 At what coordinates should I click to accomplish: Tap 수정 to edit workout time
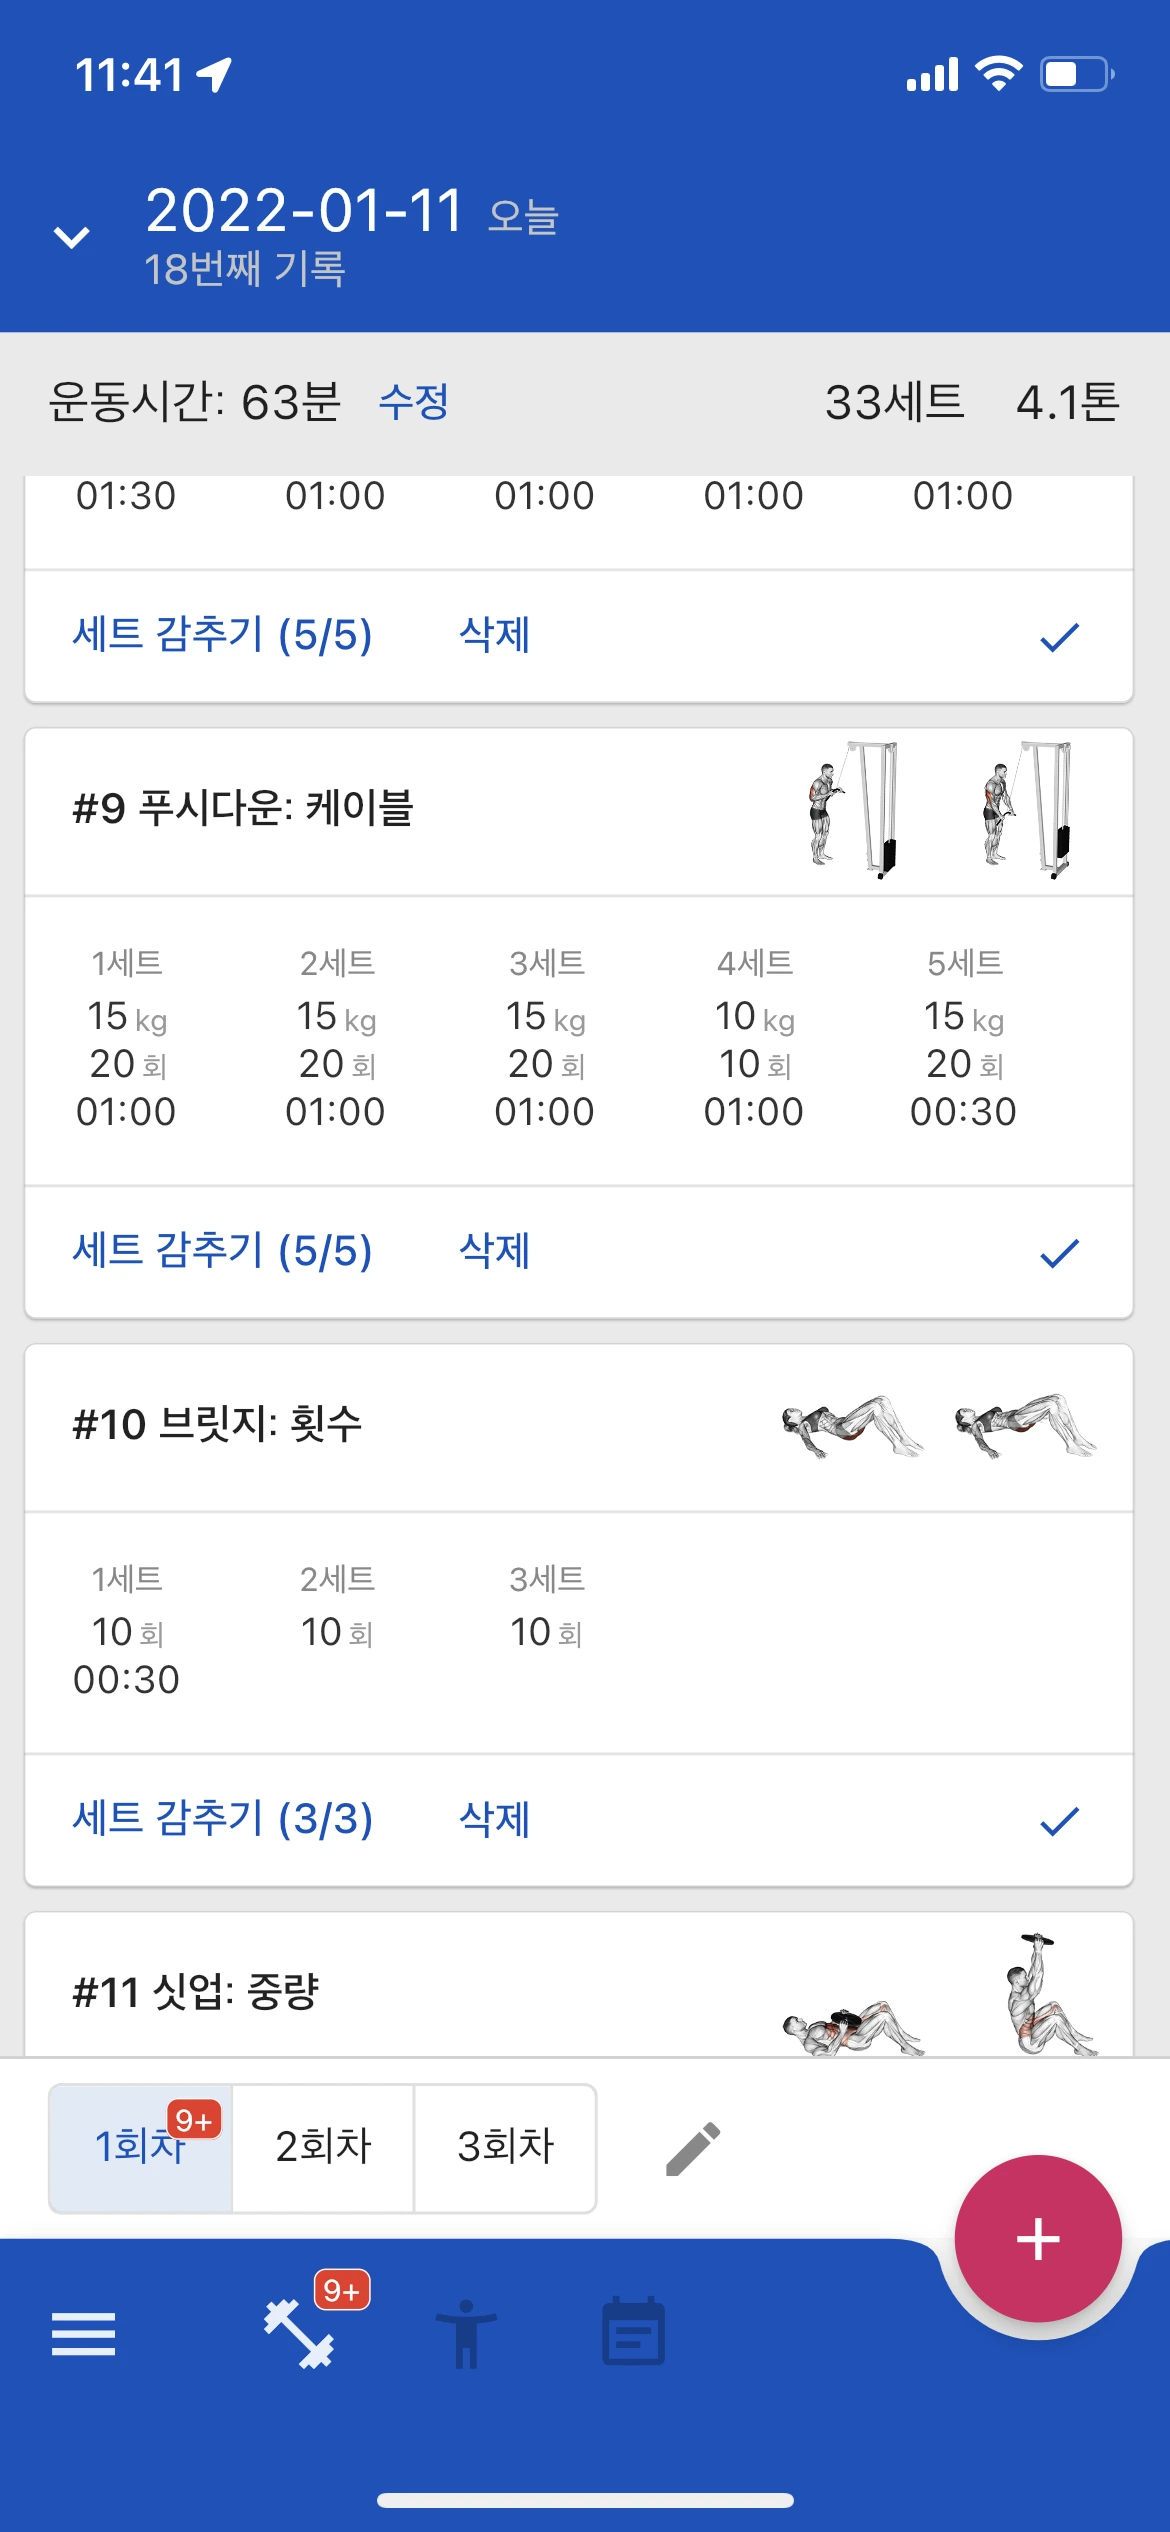tap(413, 403)
